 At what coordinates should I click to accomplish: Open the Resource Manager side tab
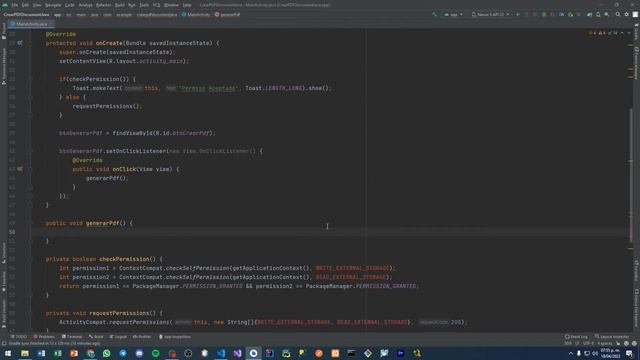(4, 66)
